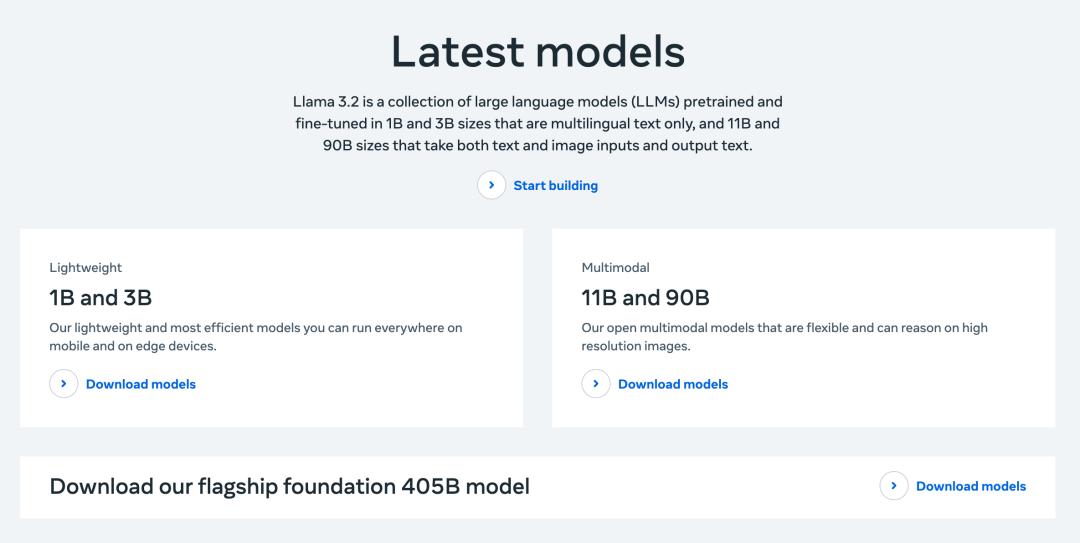Click the Llama 3.2 description paragraph

point(538,124)
